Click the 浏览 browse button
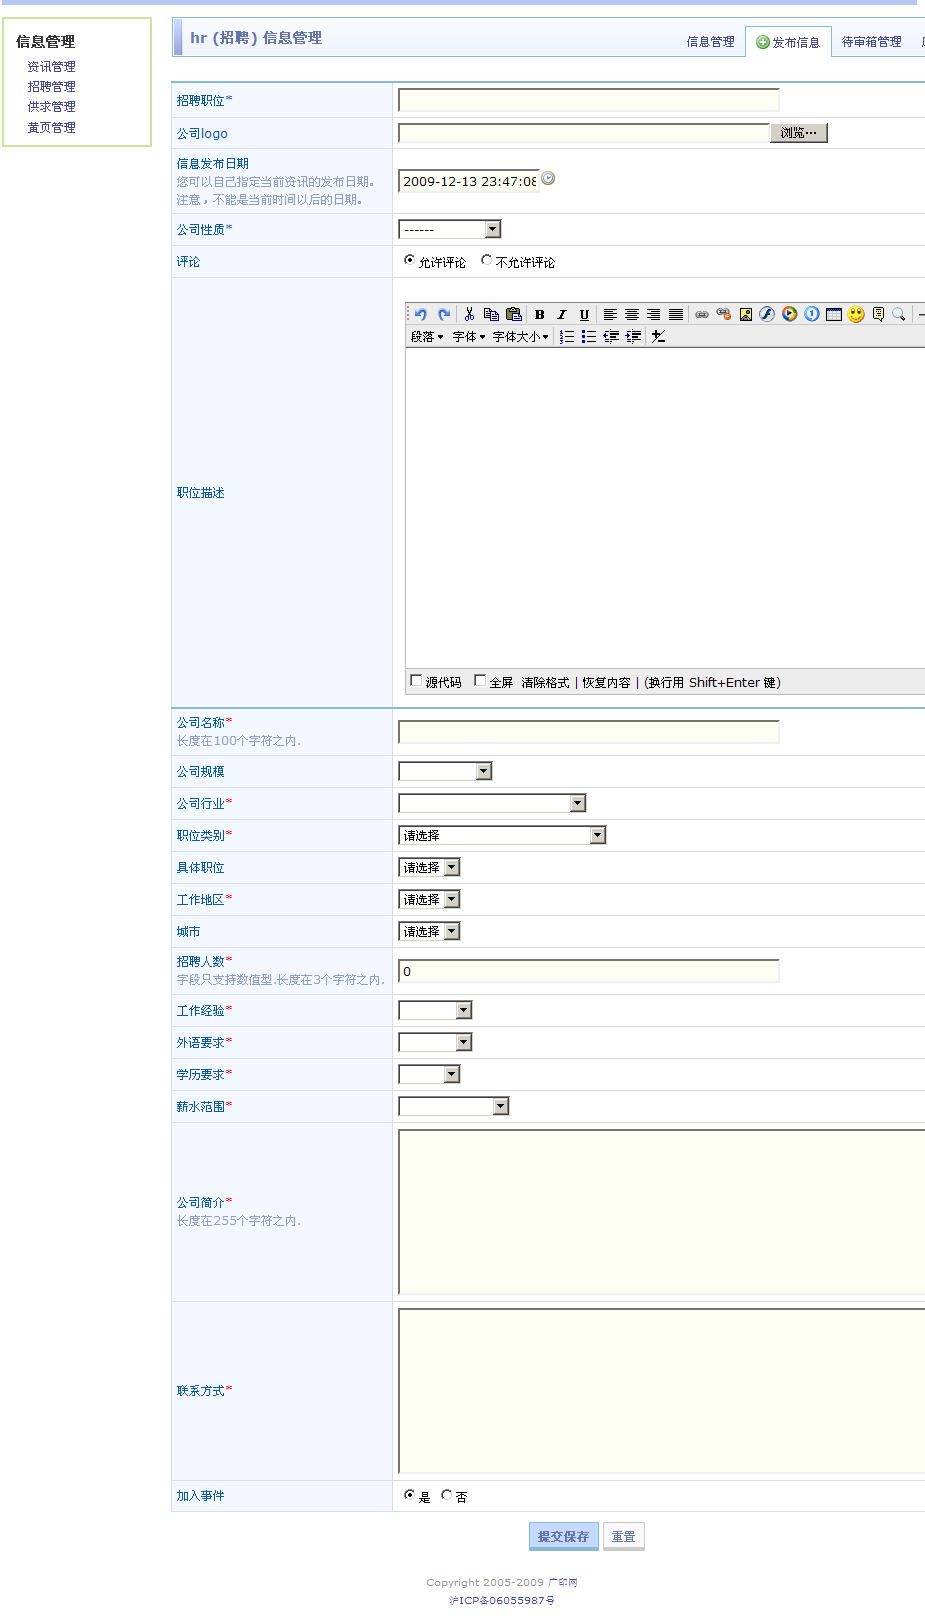Image resolution: width=925 pixels, height=1621 pixels. click(x=799, y=133)
